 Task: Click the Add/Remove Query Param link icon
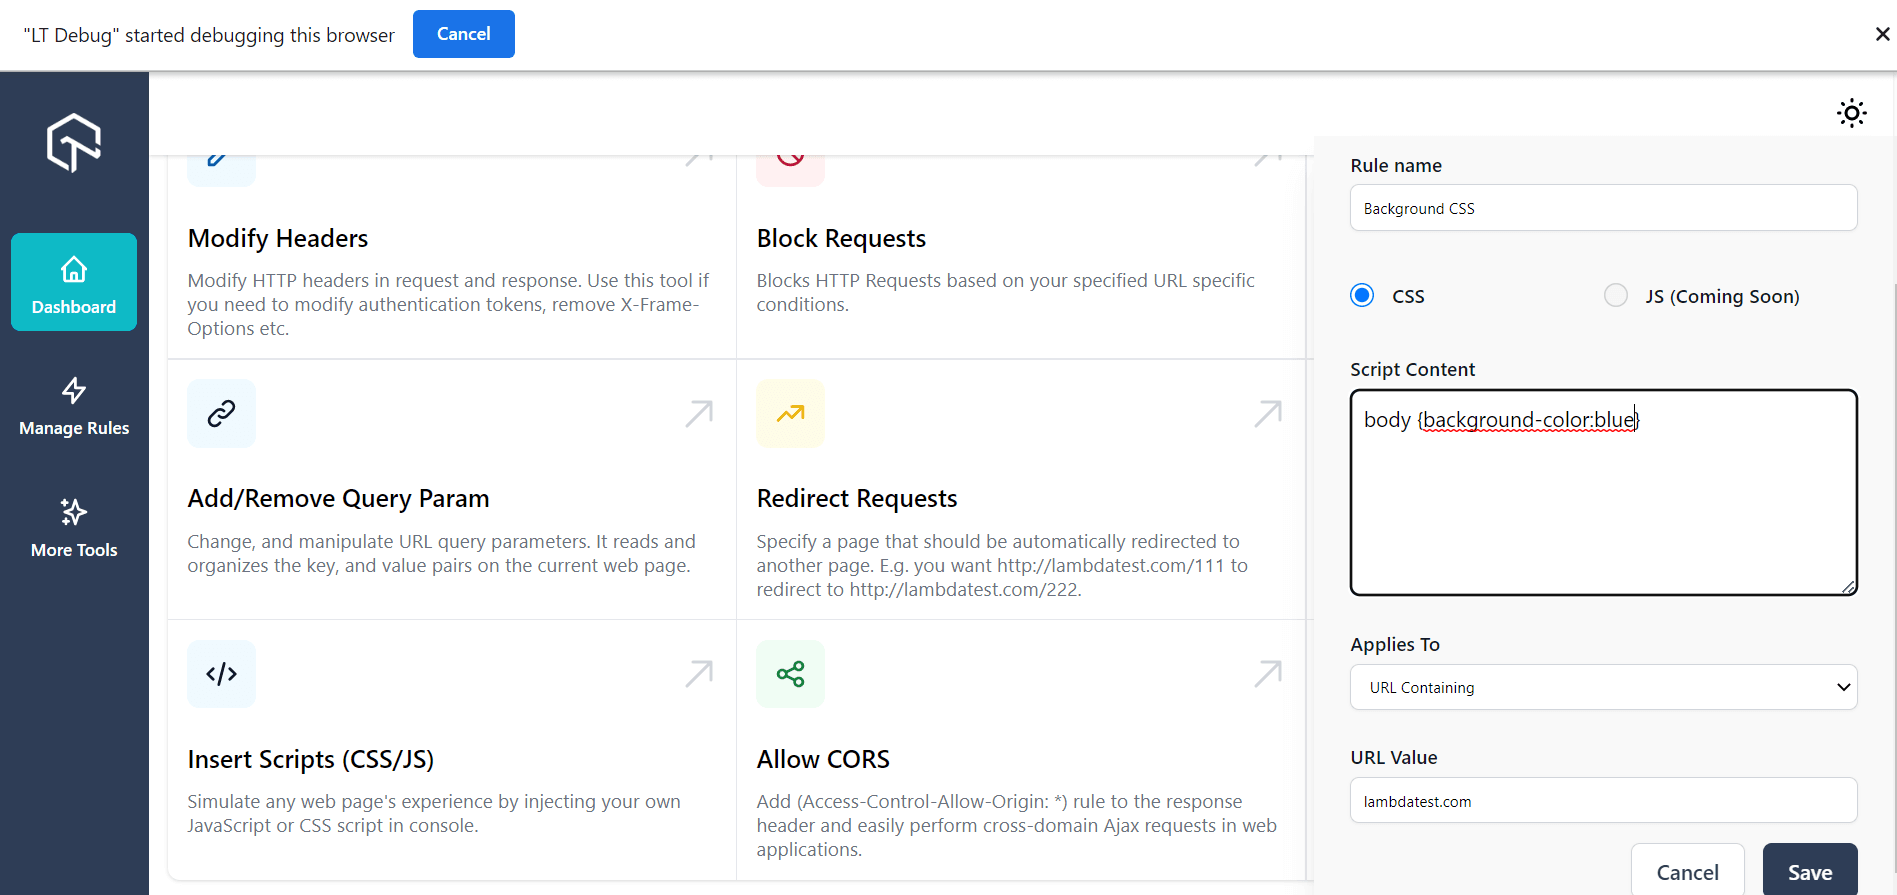click(x=221, y=413)
